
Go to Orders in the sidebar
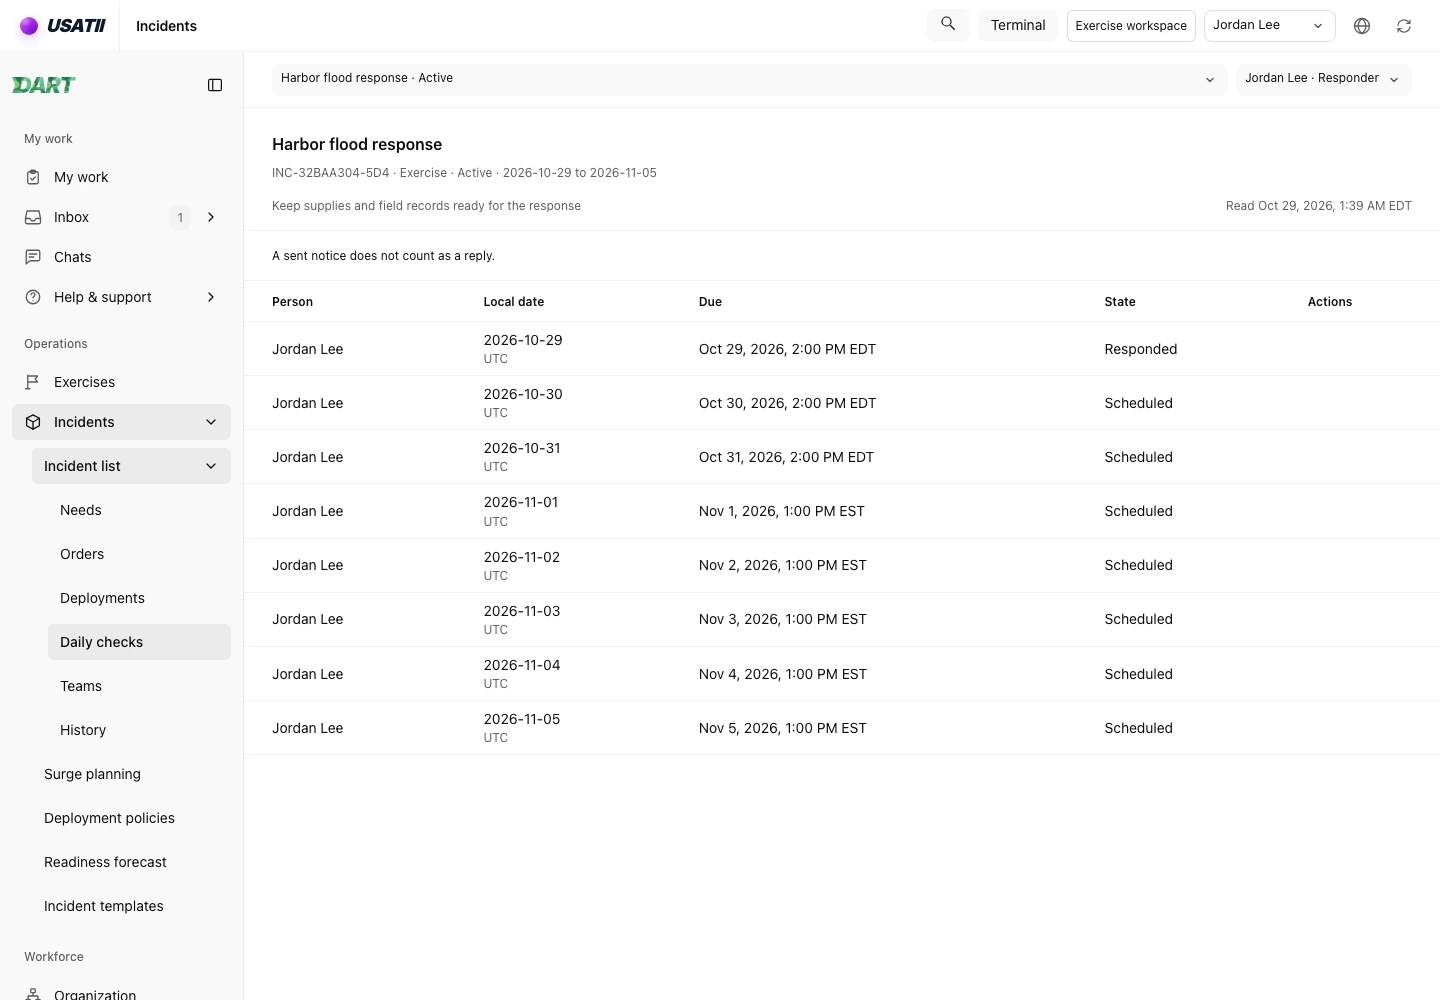[x=139, y=554]
